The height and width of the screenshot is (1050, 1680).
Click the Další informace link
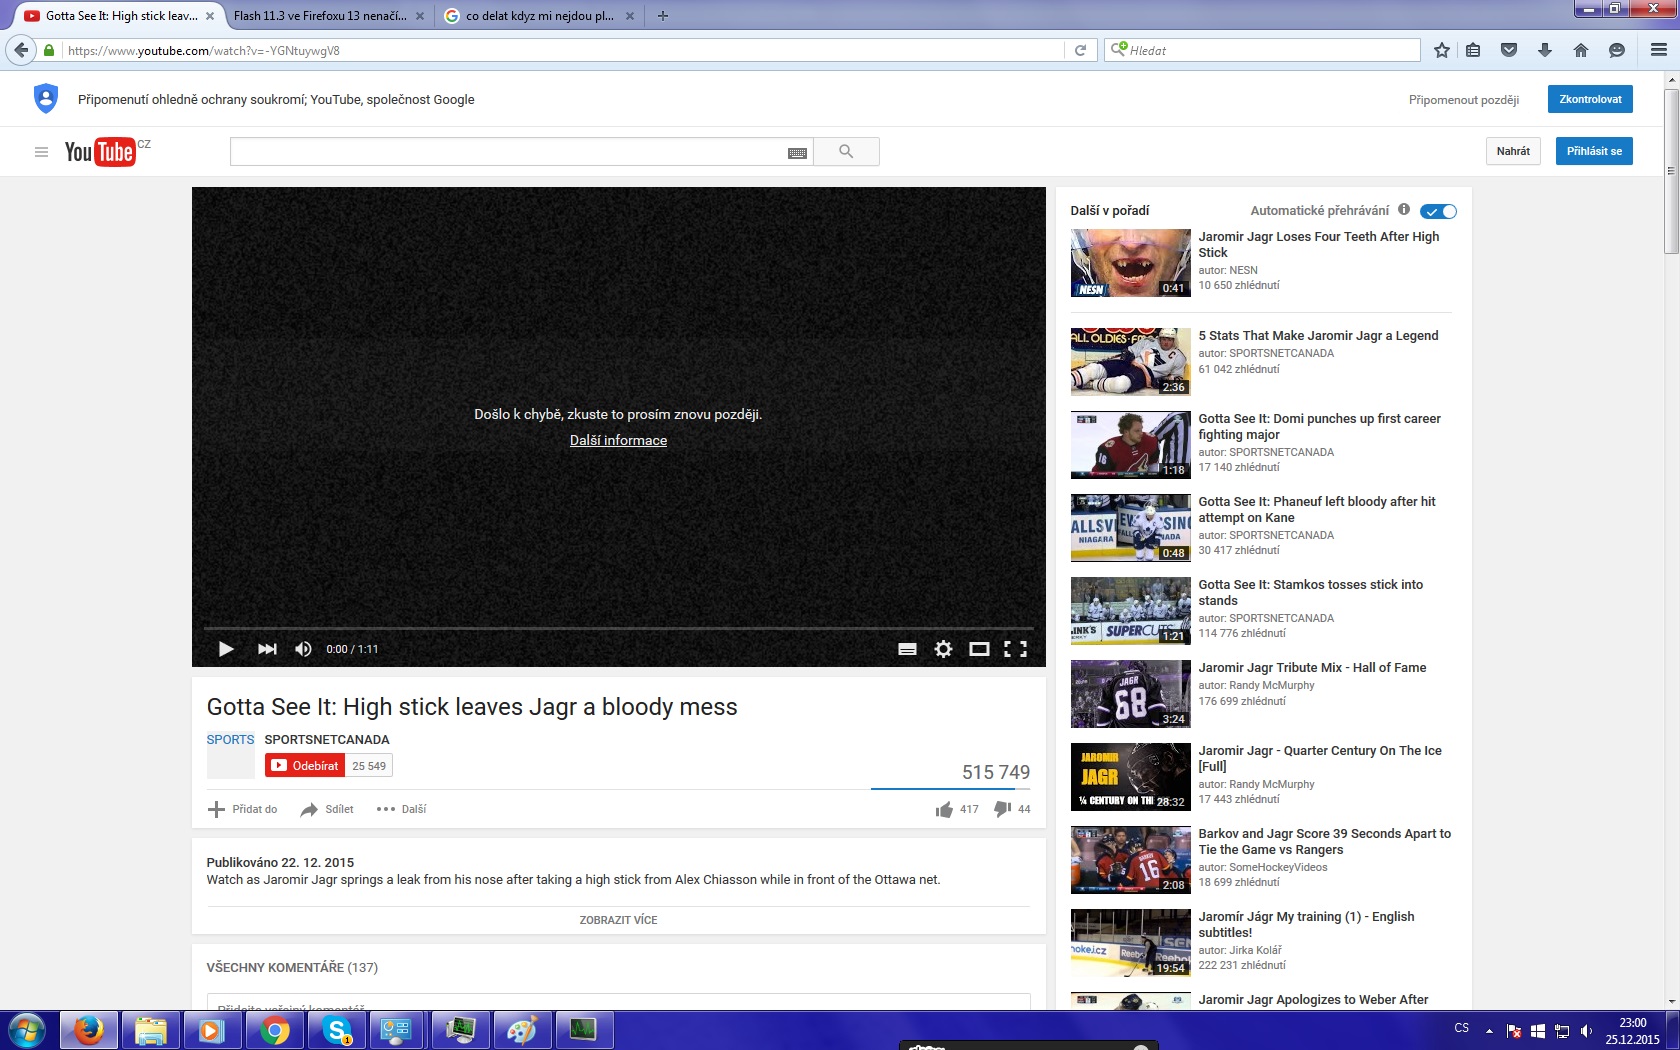pos(618,441)
